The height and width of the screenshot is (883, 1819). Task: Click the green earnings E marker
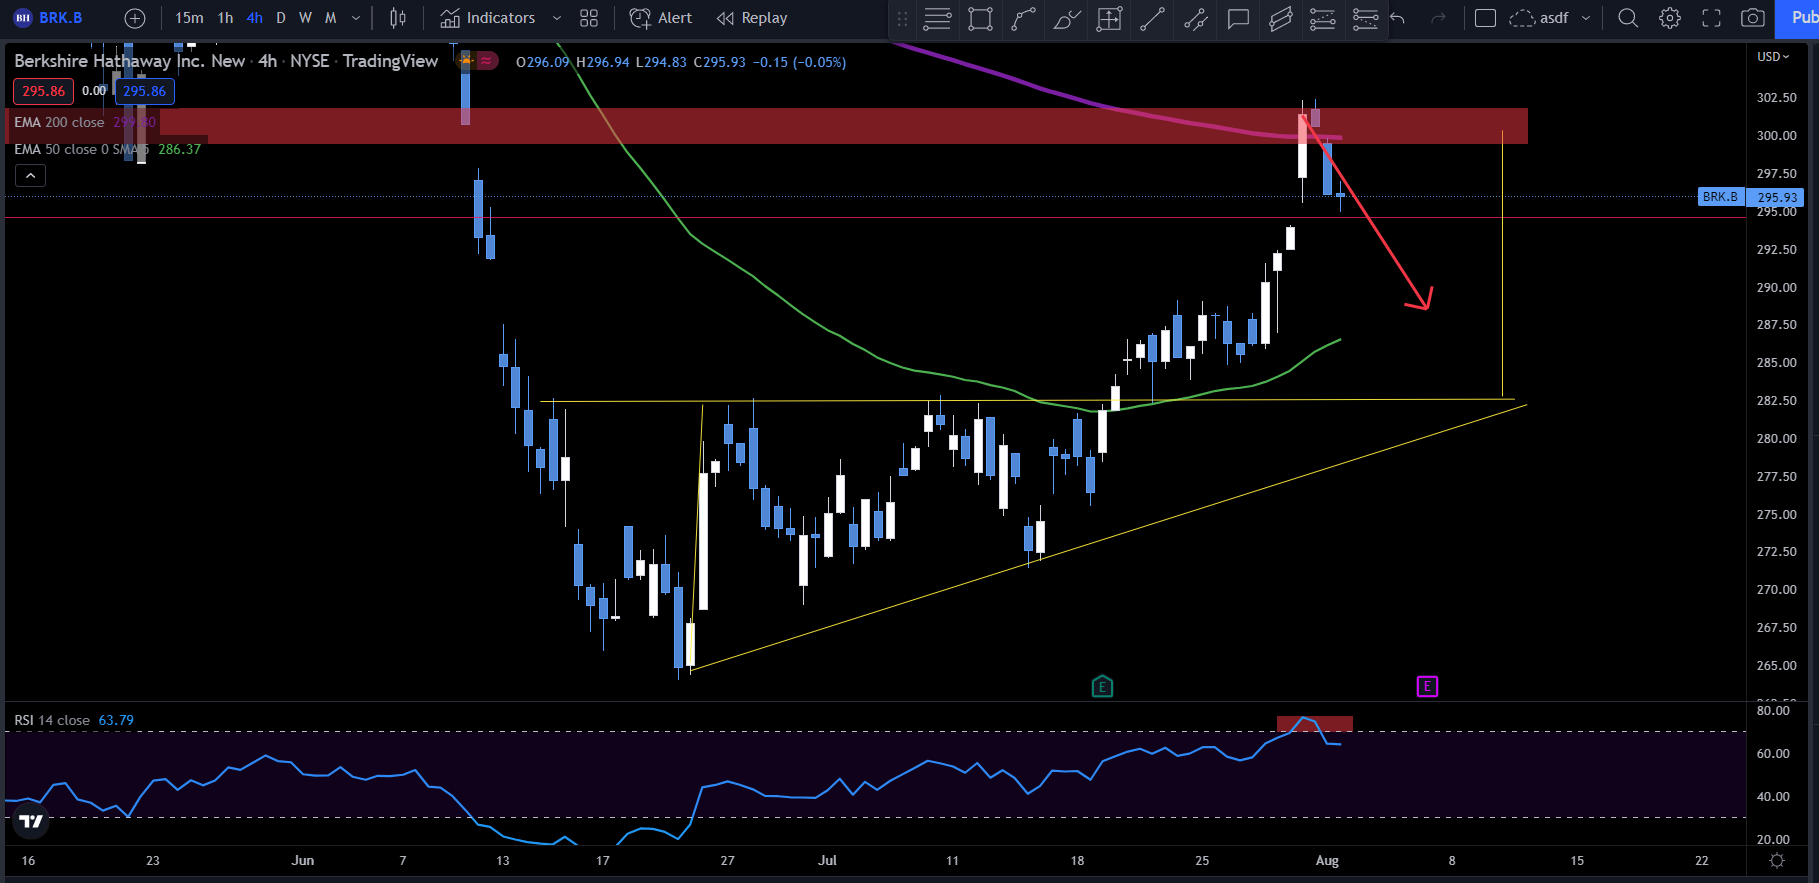[x=1102, y=687]
